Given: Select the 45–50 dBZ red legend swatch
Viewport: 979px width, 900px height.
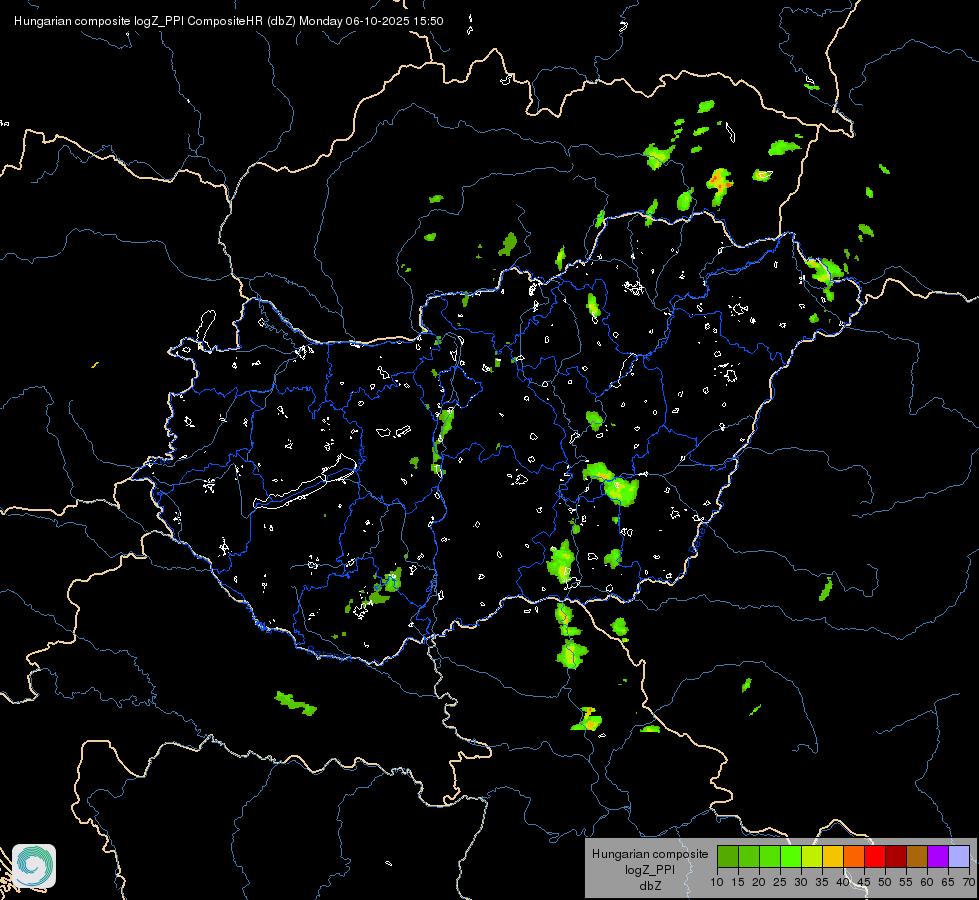Looking at the screenshot, I should (875, 856).
